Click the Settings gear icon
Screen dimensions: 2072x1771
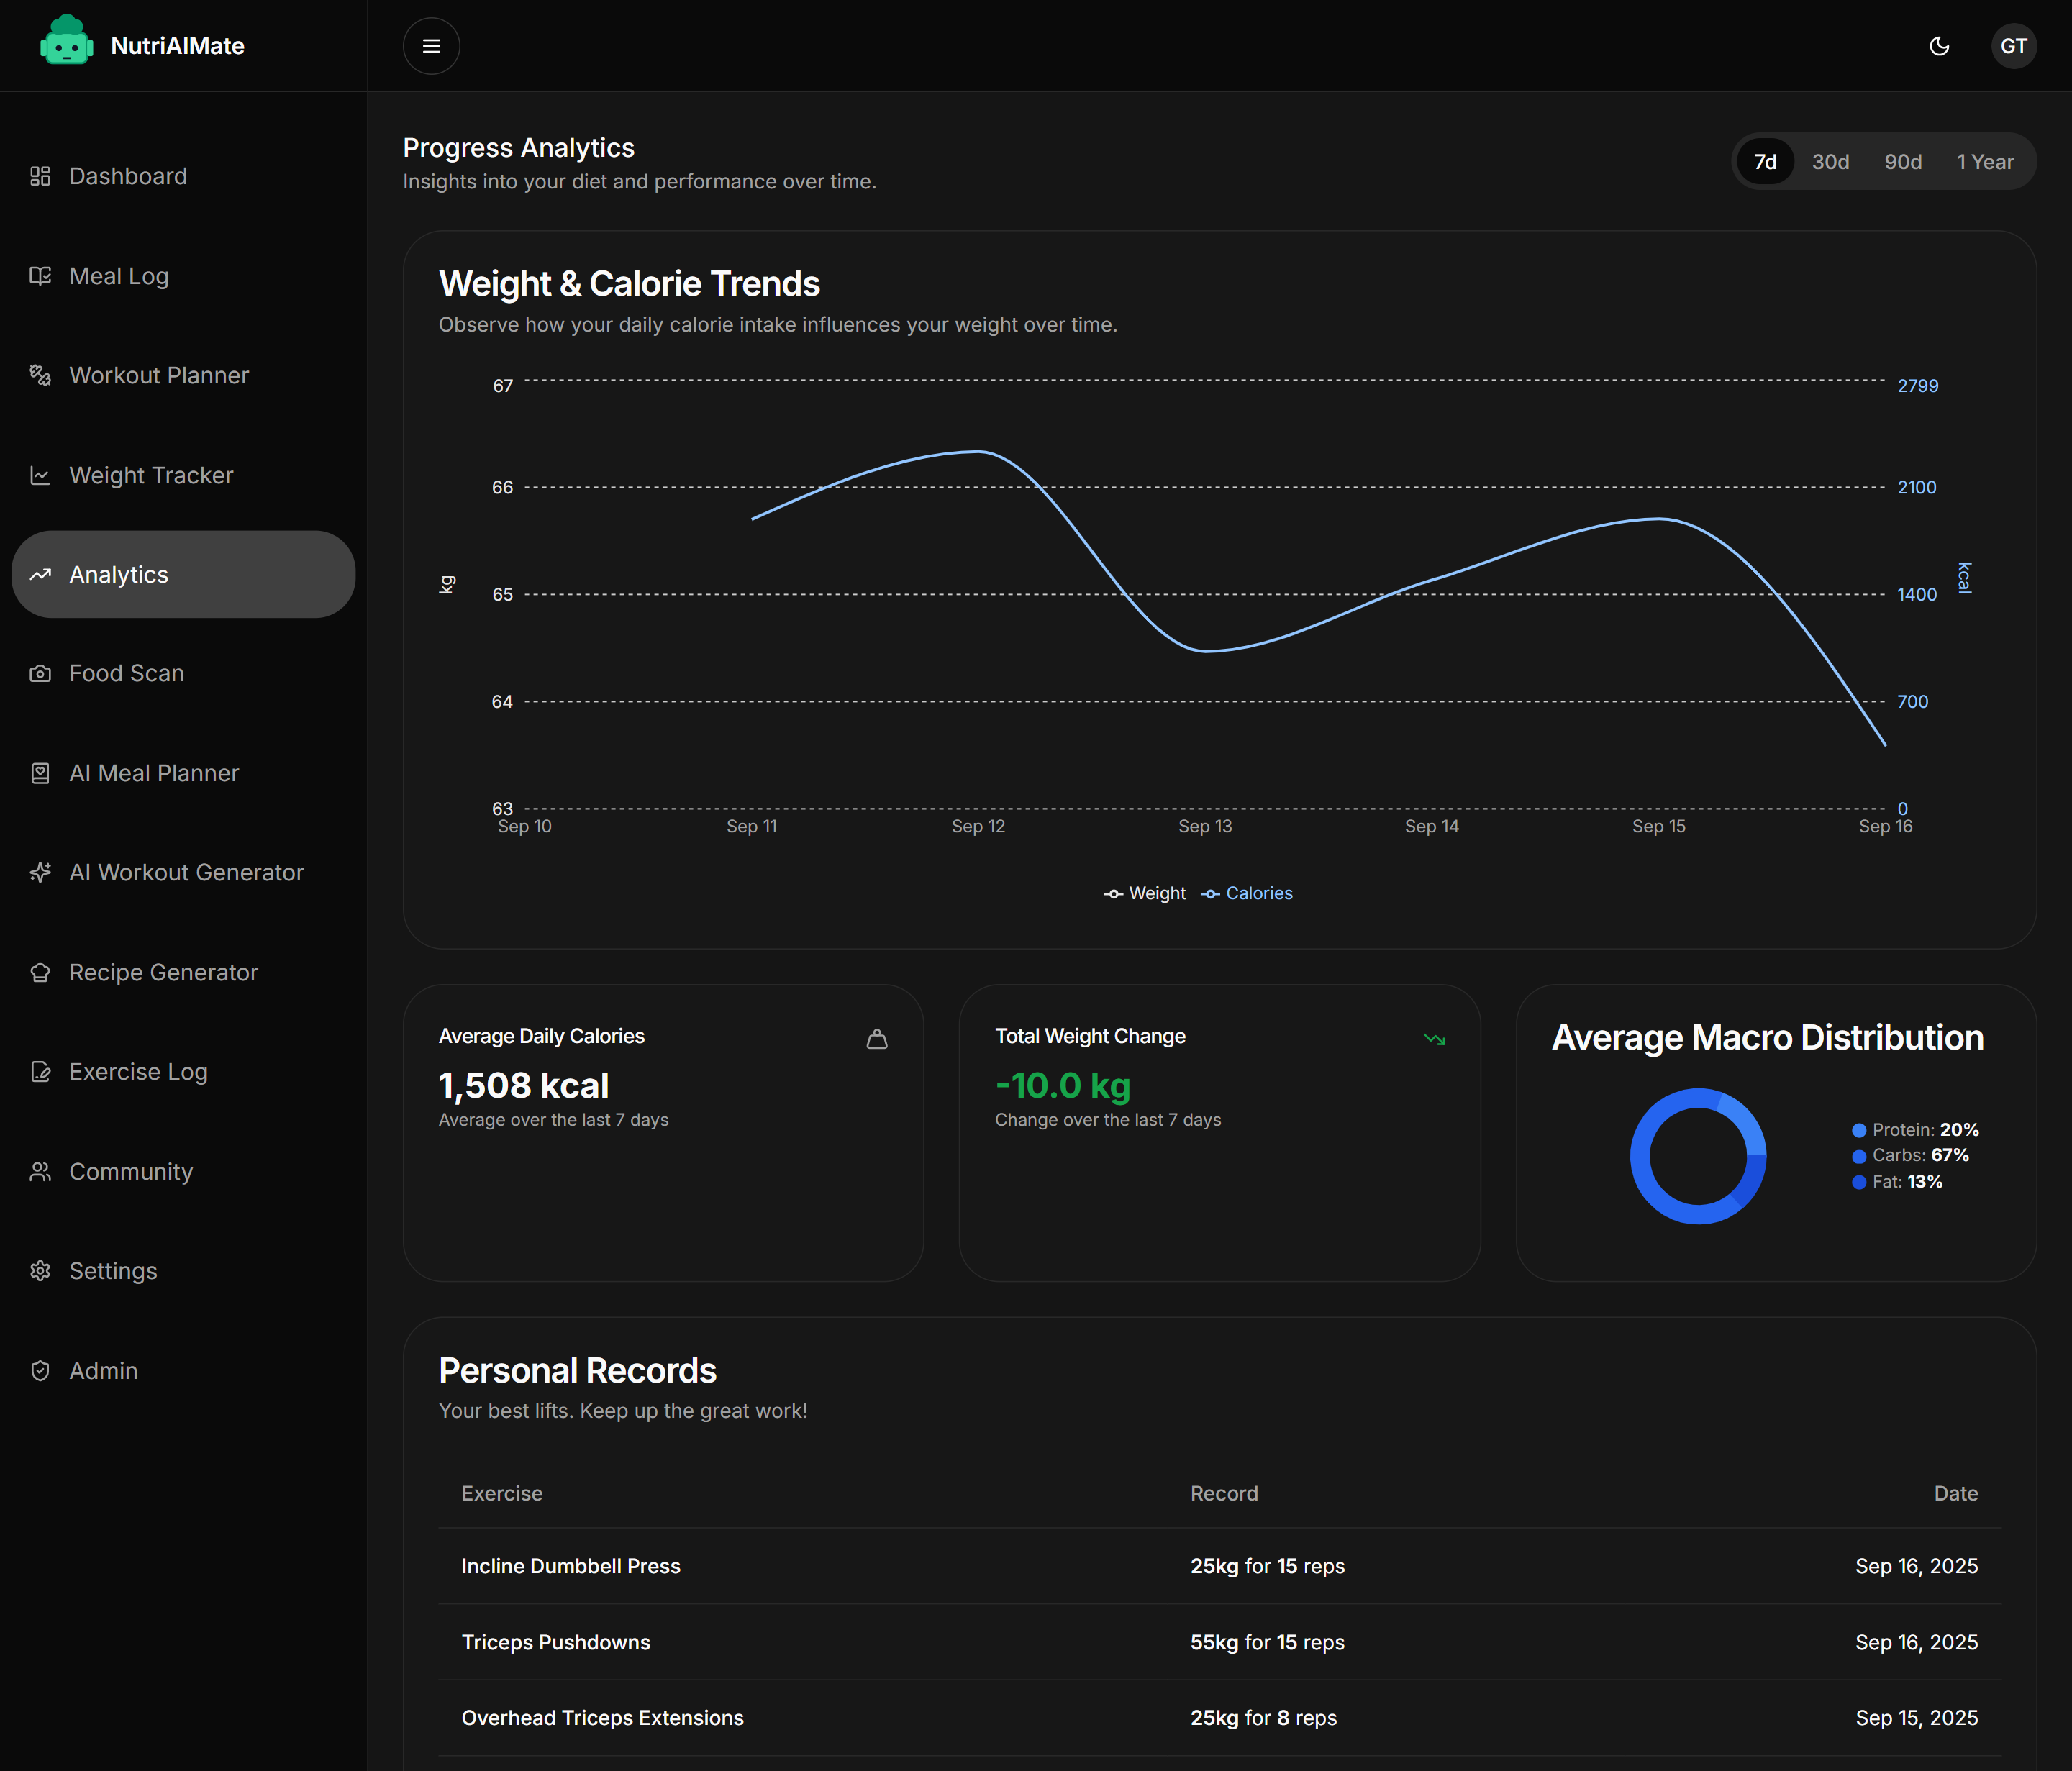40,1270
